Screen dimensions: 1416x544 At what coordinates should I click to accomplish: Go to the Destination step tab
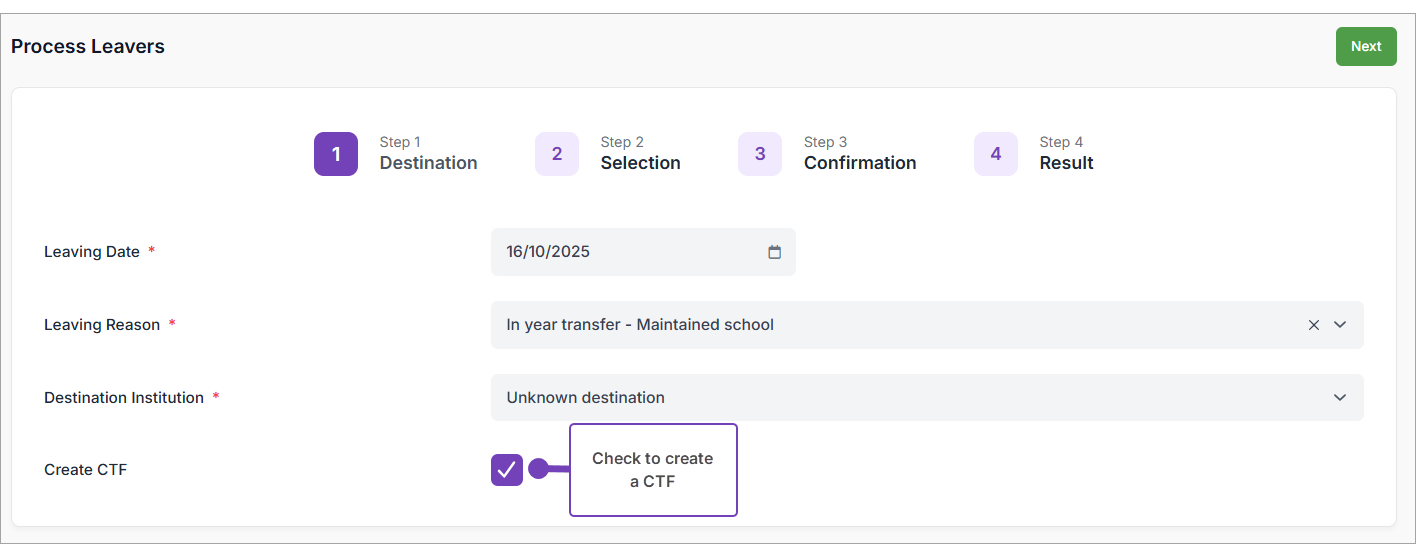click(428, 163)
